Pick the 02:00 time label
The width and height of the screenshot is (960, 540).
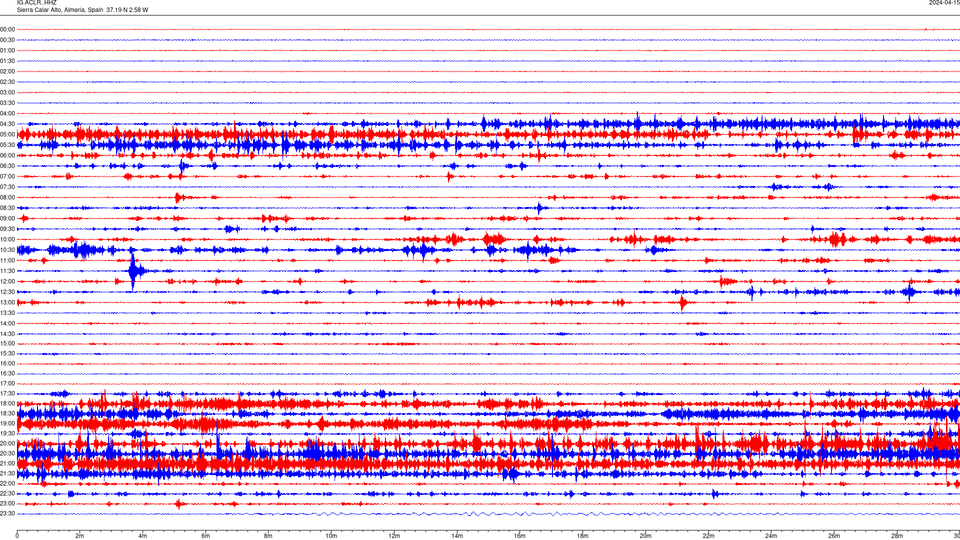point(7,71)
